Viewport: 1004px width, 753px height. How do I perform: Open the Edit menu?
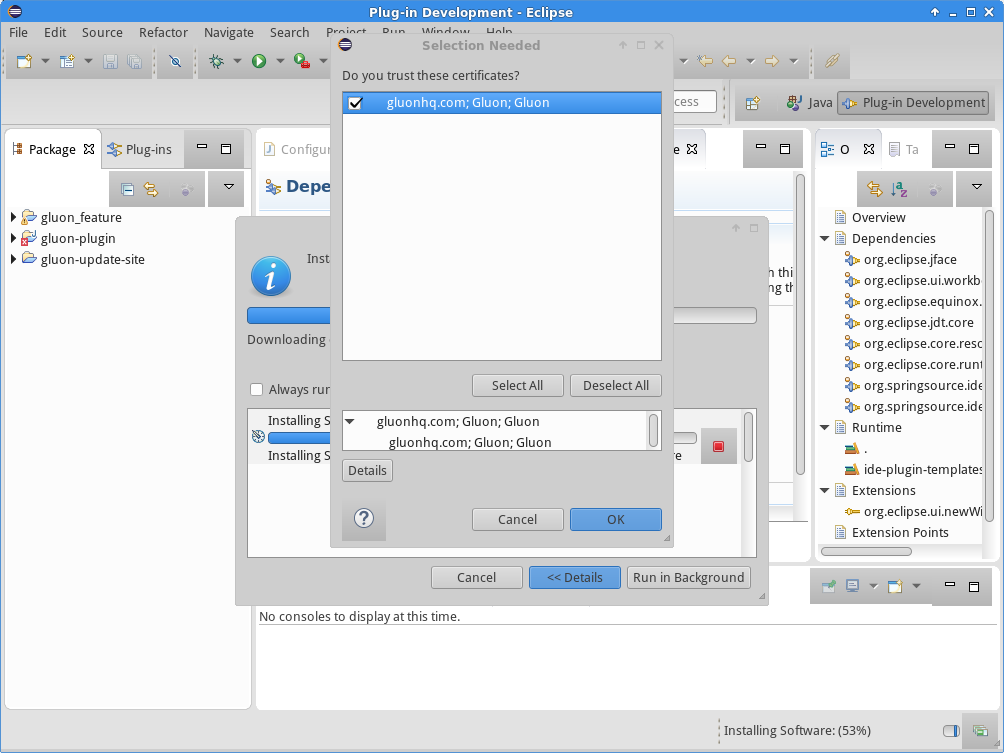[x=55, y=33]
